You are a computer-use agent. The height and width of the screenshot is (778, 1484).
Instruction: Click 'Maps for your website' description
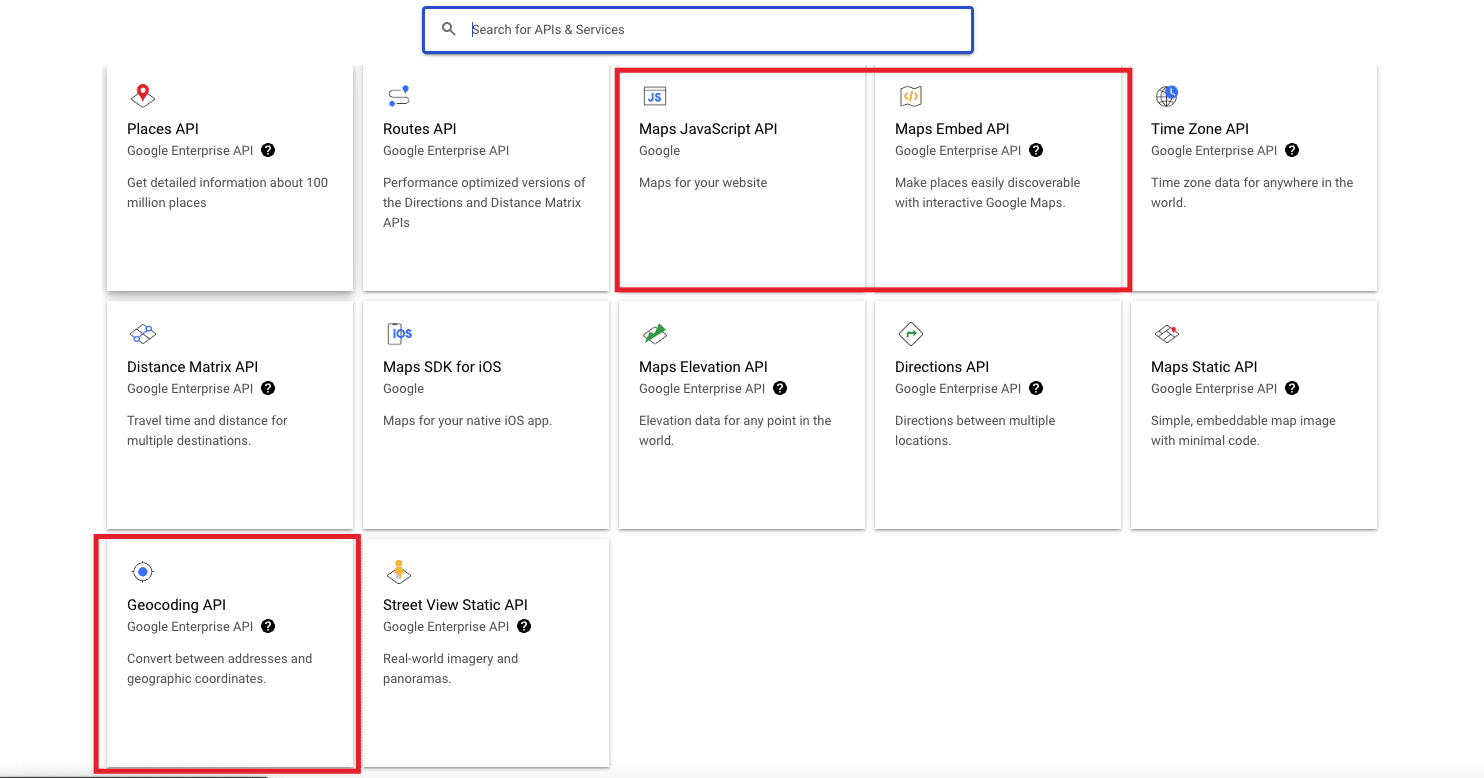coord(703,183)
